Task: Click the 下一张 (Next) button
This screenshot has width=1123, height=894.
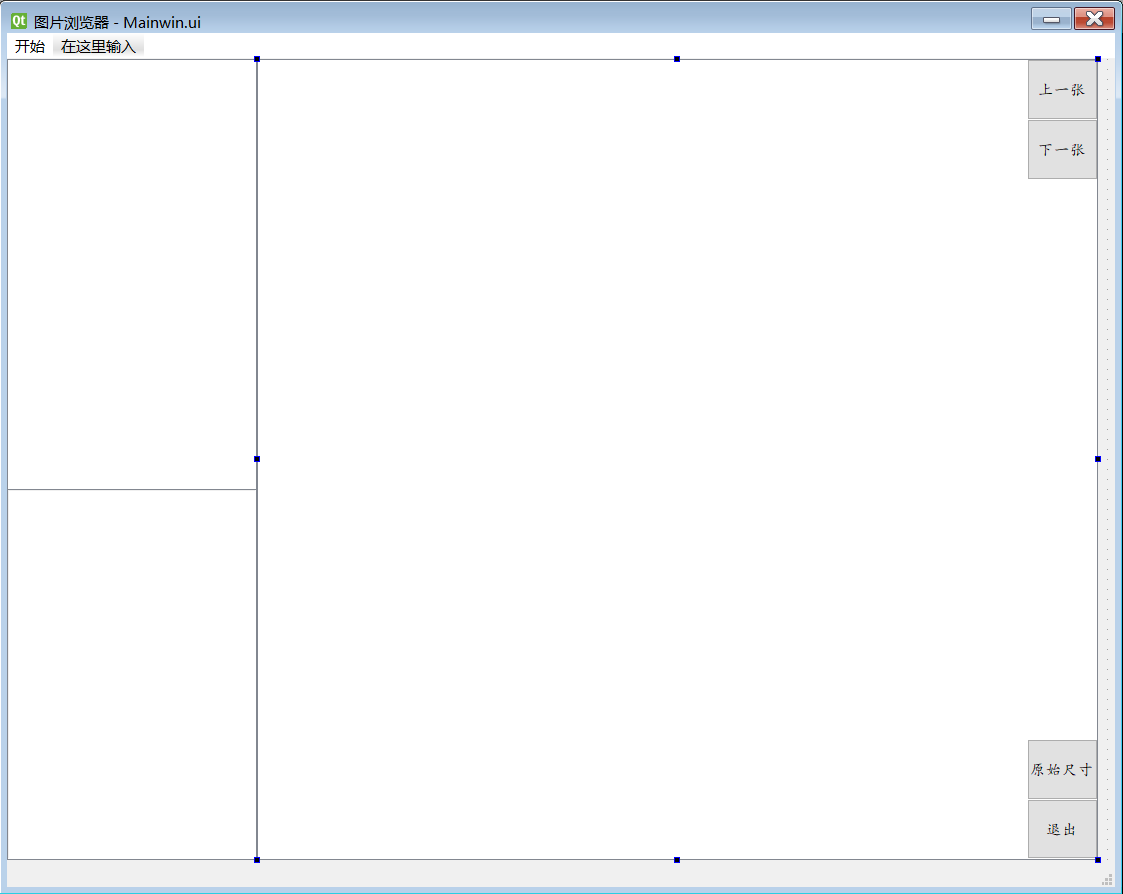Action: point(1062,149)
